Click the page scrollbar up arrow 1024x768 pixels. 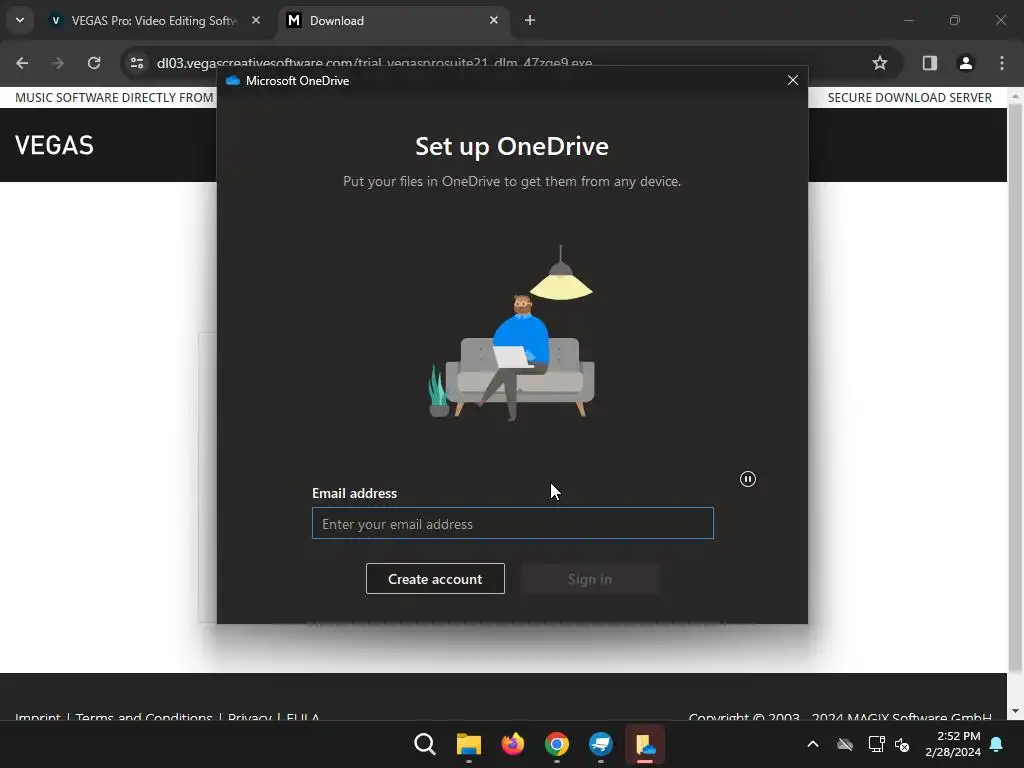[x=1015, y=96]
